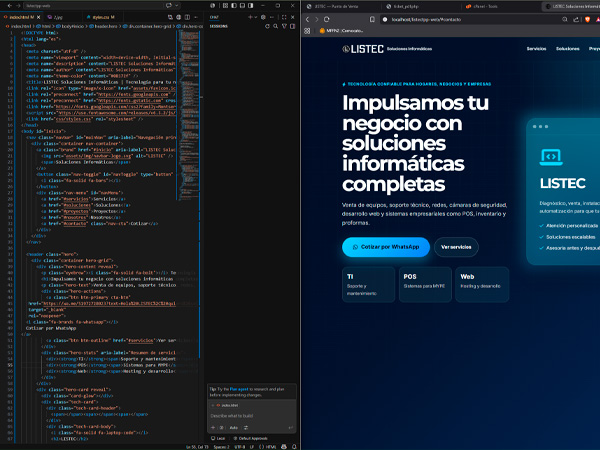Click the VS Code command center search box
This screenshot has width=600, height=450.
coord(94,6)
